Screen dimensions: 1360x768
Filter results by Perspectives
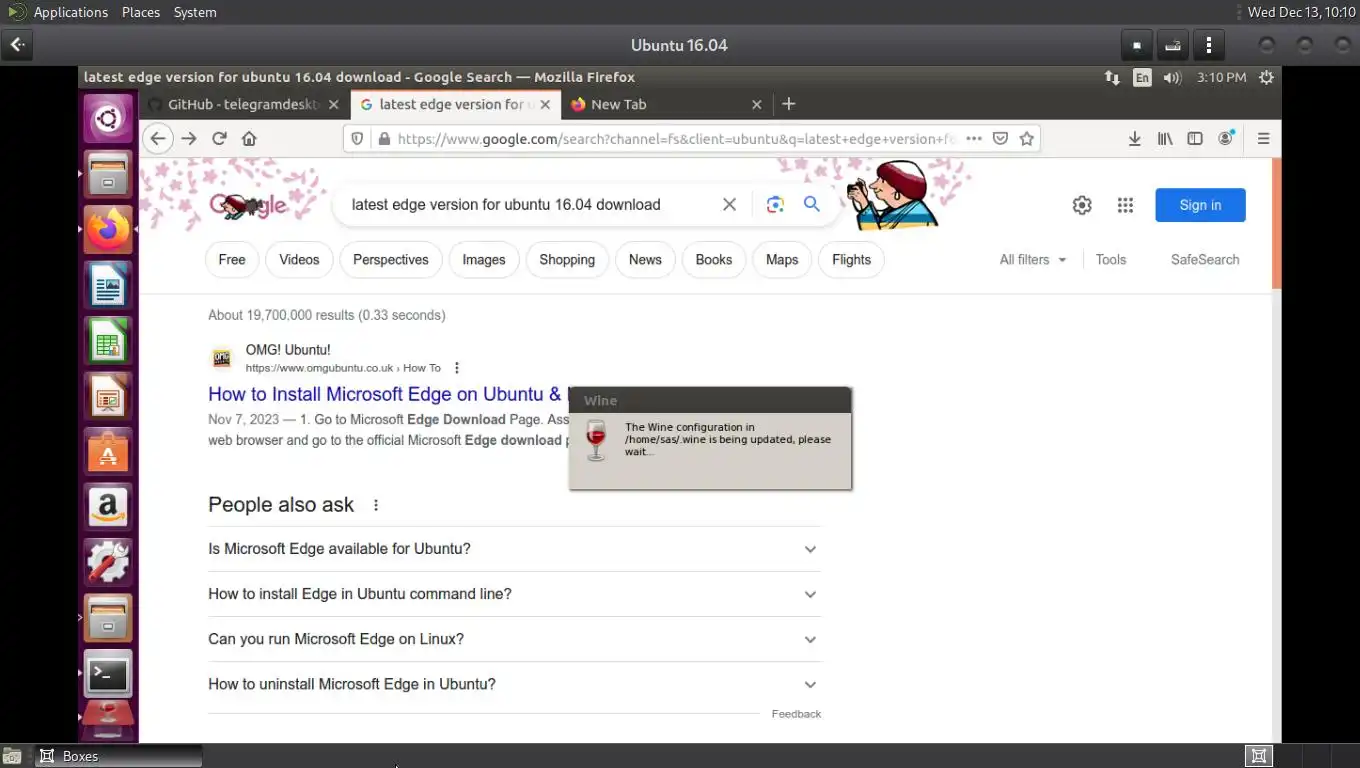point(391,259)
